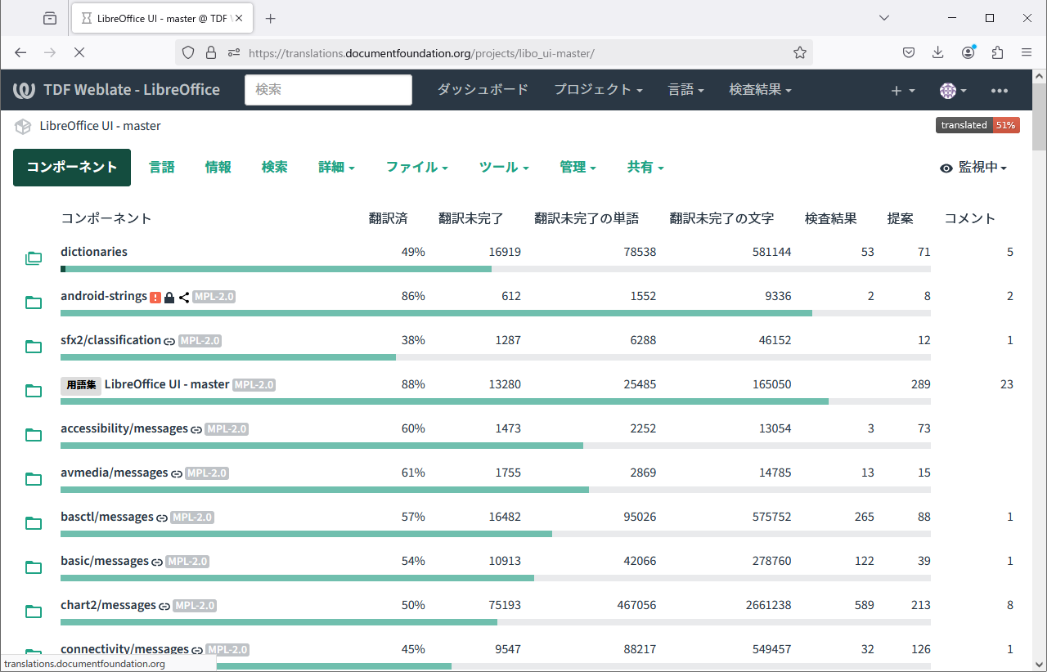
Task: Open the three-dots more menu in navbar
Action: coord(999,90)
